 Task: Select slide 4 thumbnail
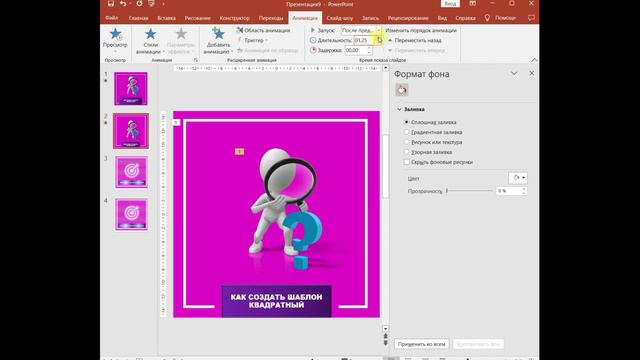click(131, 214)
